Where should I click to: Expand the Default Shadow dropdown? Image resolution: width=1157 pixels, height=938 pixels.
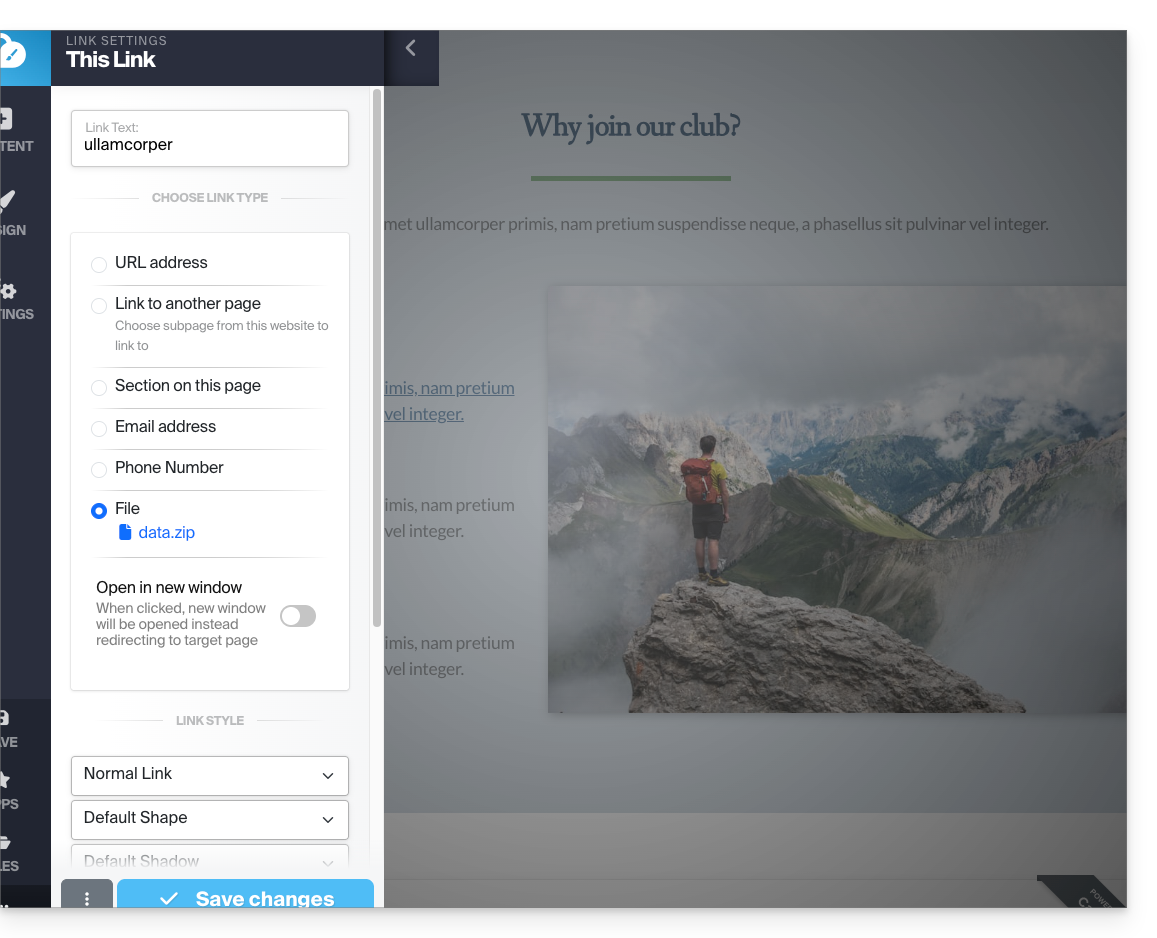click(x=210, y=860)
